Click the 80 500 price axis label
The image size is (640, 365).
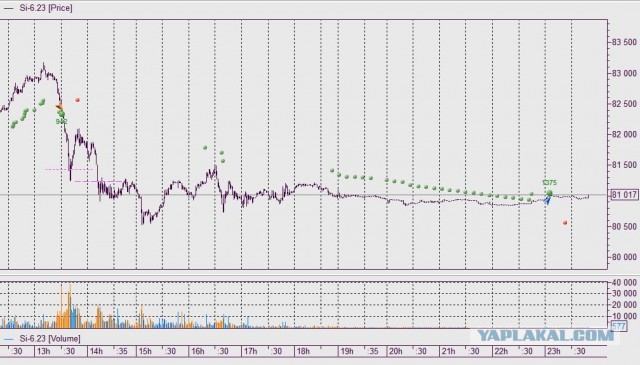point(624,227)
